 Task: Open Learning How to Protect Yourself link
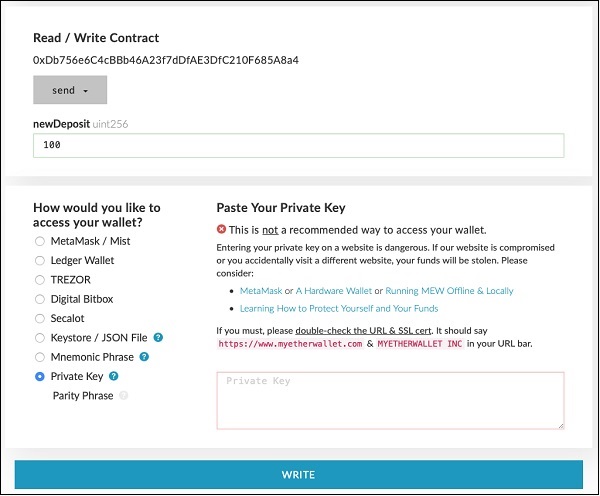pyautogui.click(x=326, y=309)
